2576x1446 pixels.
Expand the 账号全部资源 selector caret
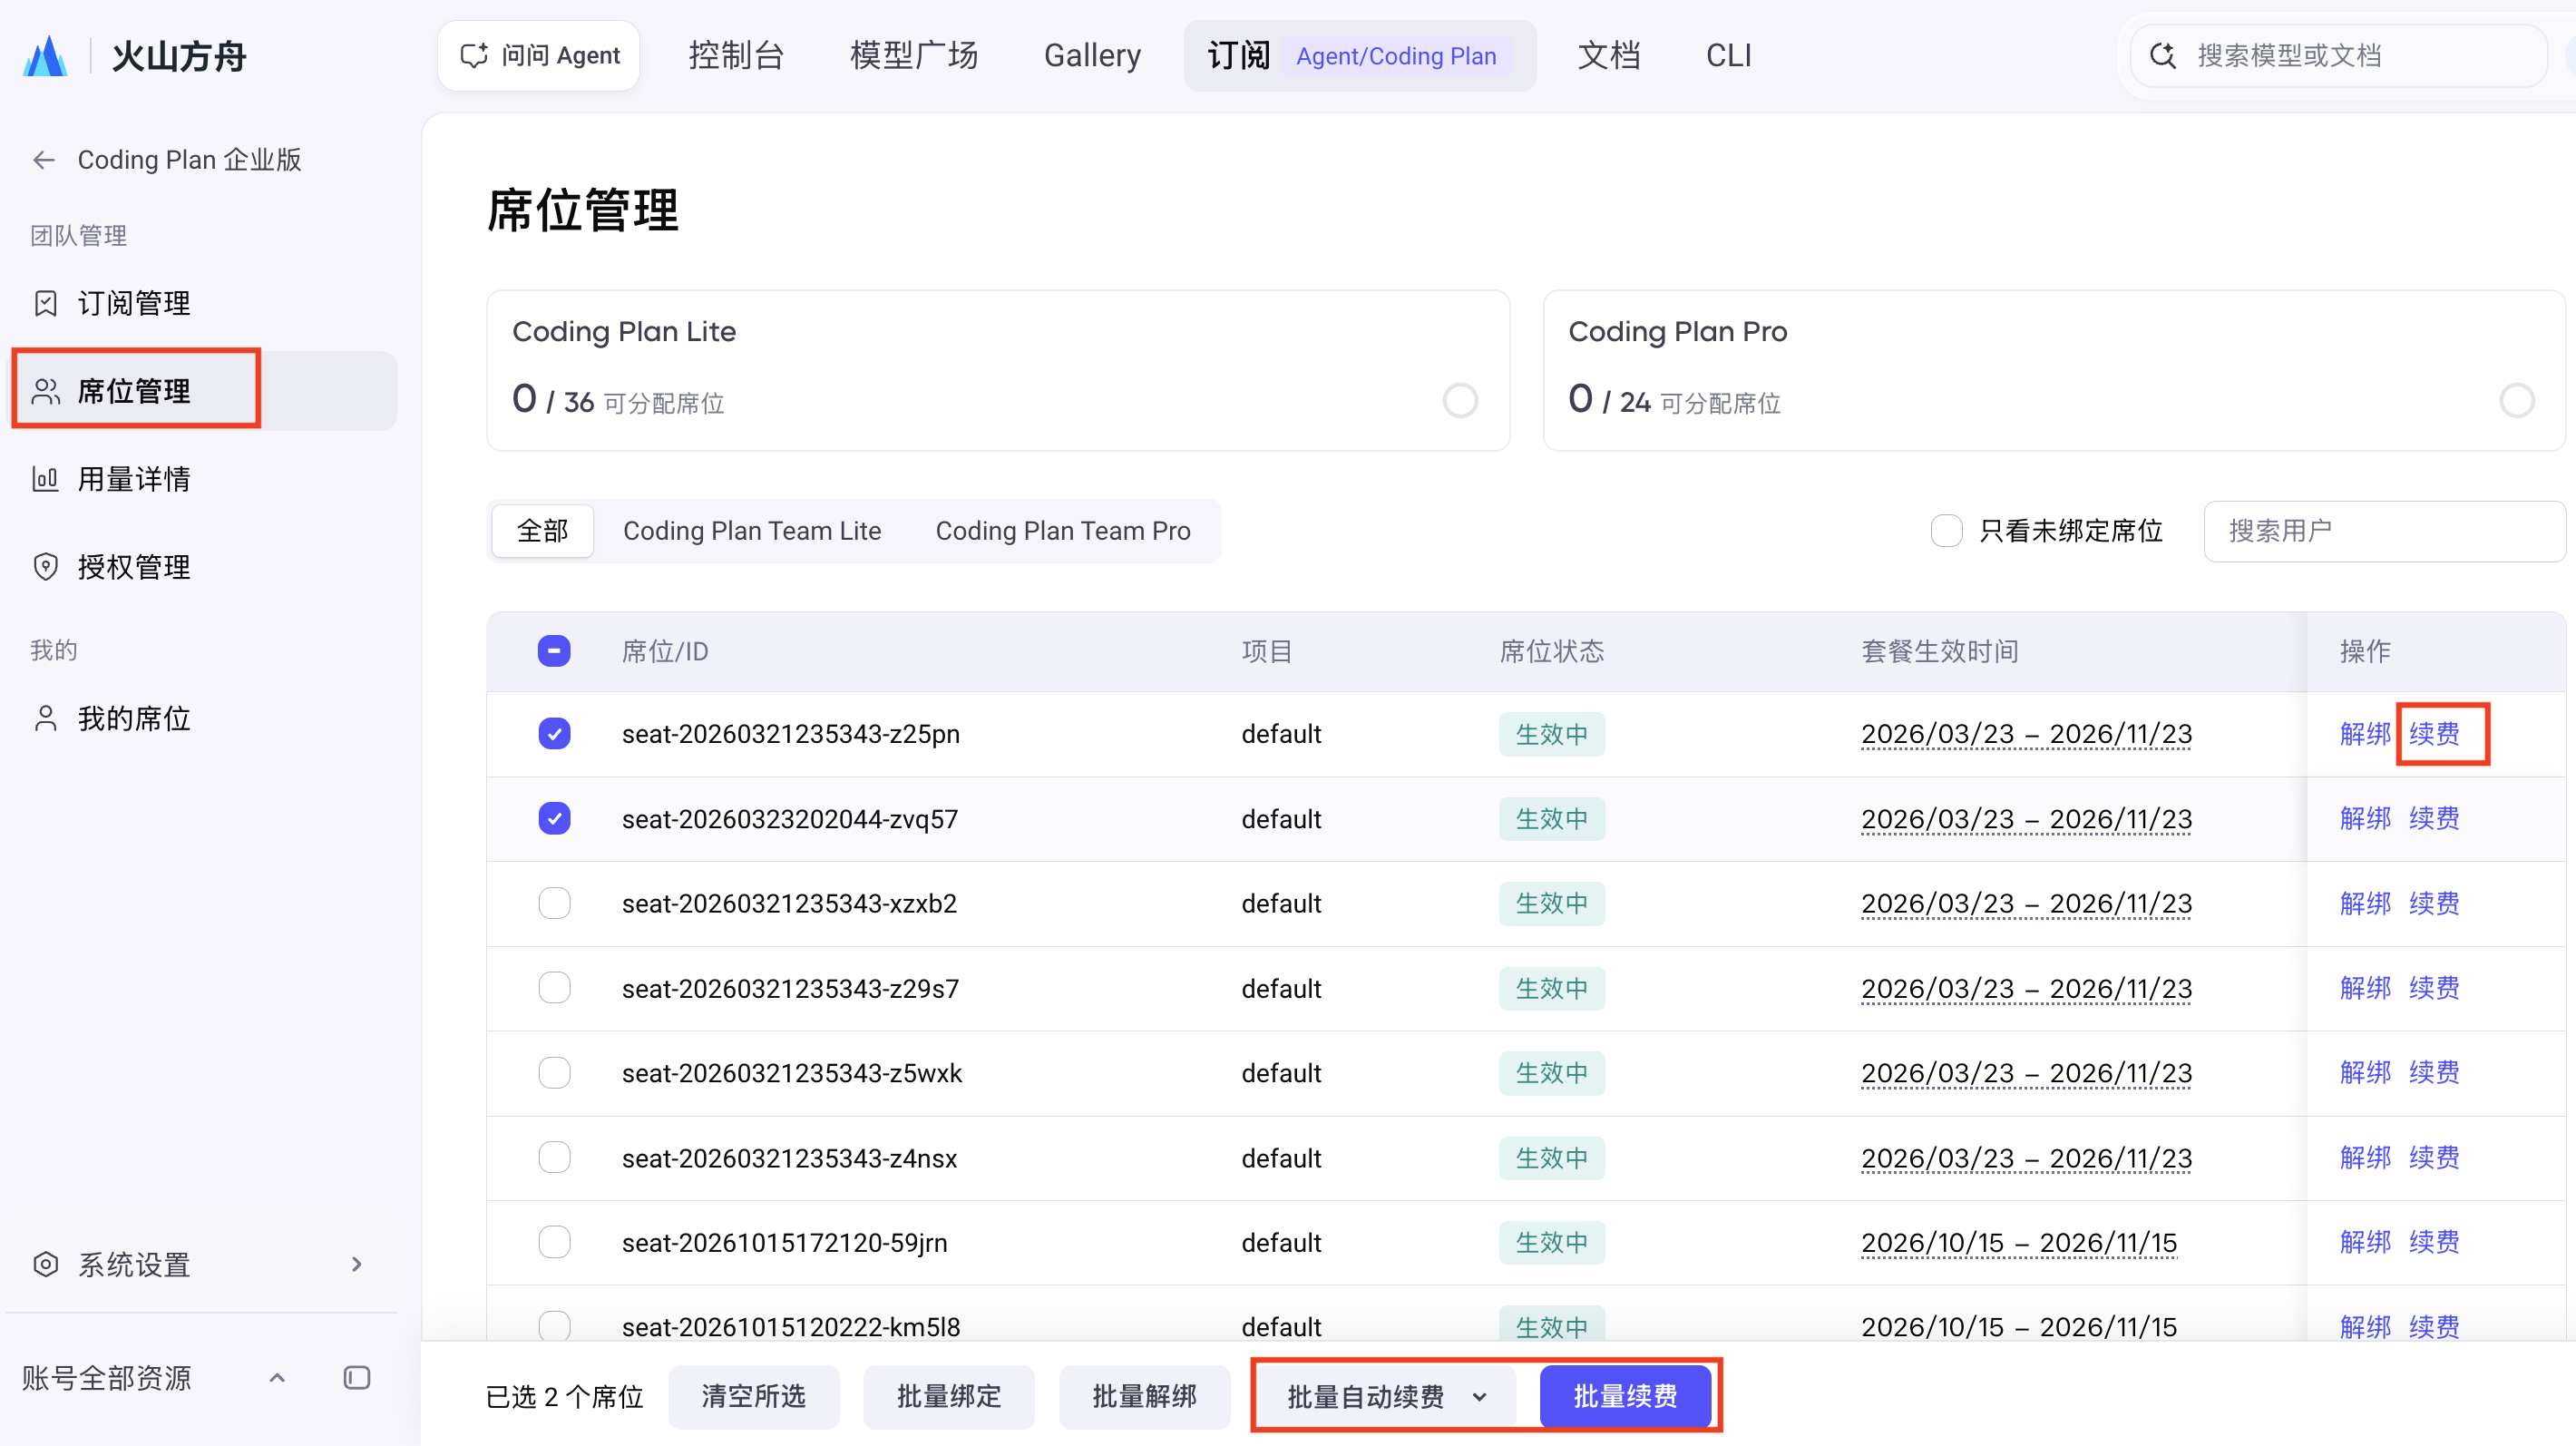tap(277, 1378)
